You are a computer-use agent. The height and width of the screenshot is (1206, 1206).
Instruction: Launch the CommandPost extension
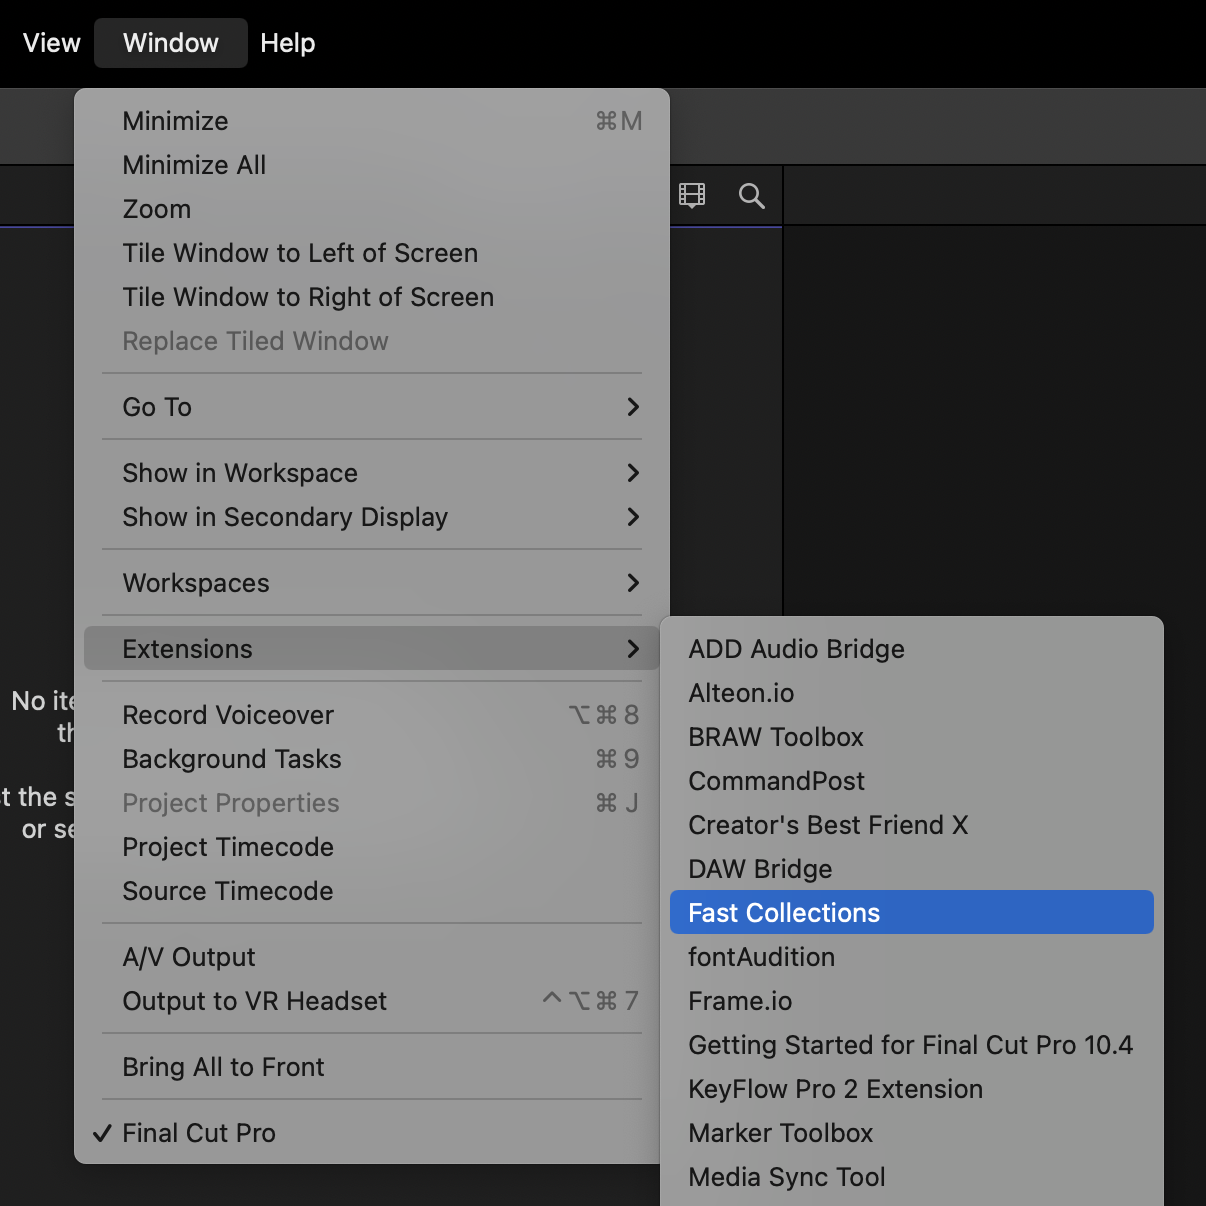[x=776, y=781]
